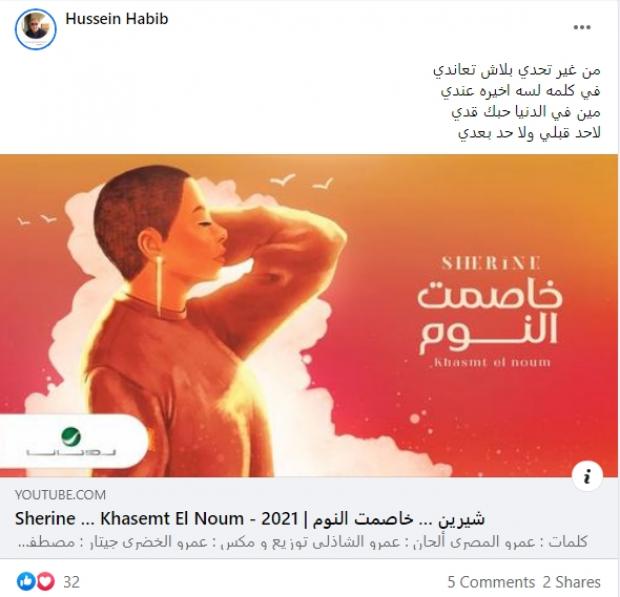Click the Hussein Habib name link
The height and width of the screenshot is (597, 620).
117,19
